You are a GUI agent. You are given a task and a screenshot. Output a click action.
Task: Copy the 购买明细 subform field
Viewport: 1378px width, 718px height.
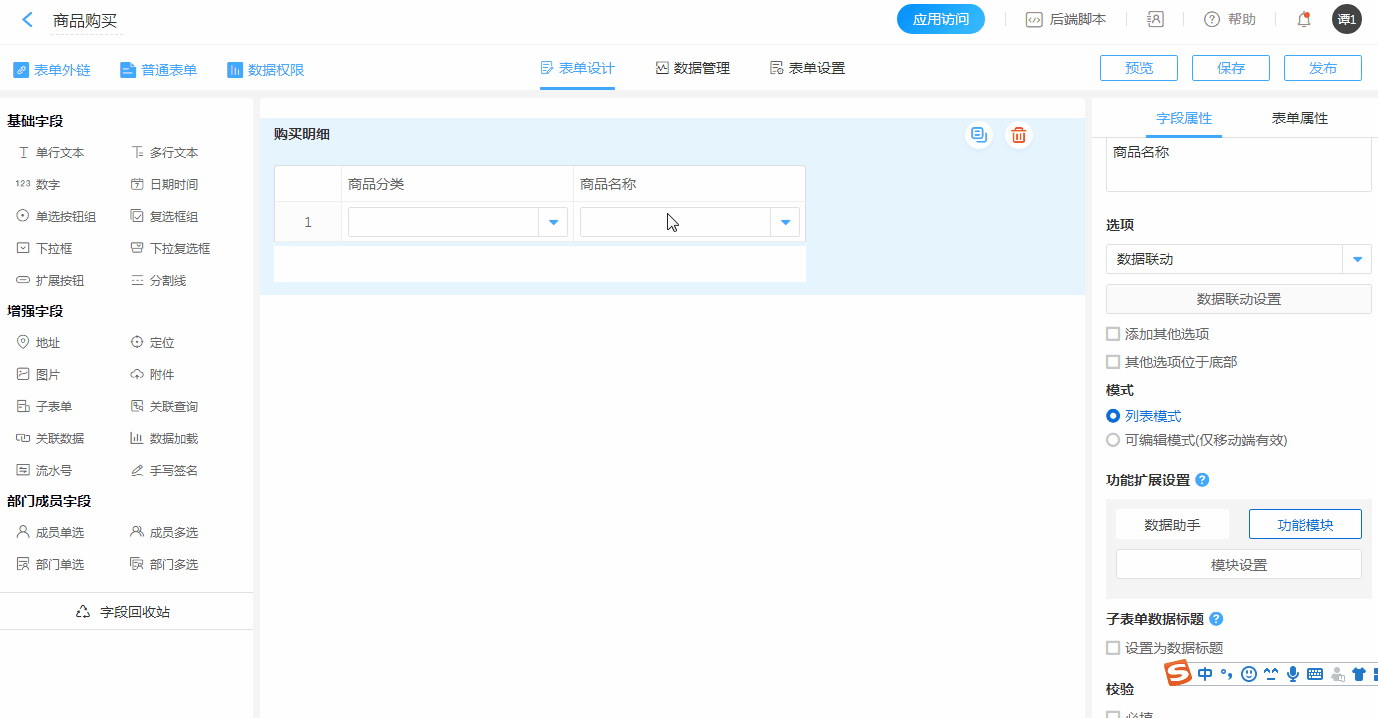(979, 135)
